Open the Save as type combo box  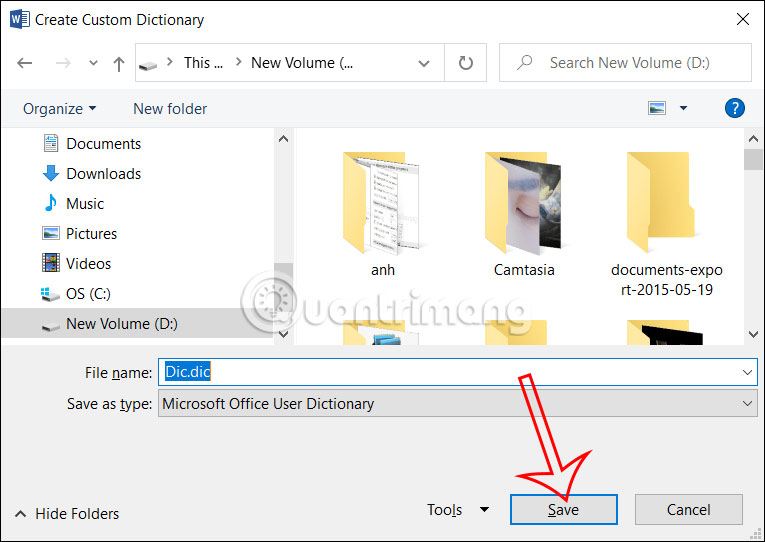(458, 403)
